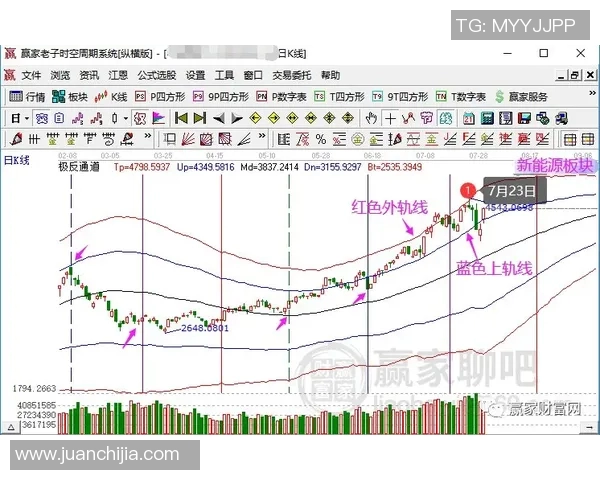
Task: Expand the top toolbar overflow chevron
Action: 592,93
